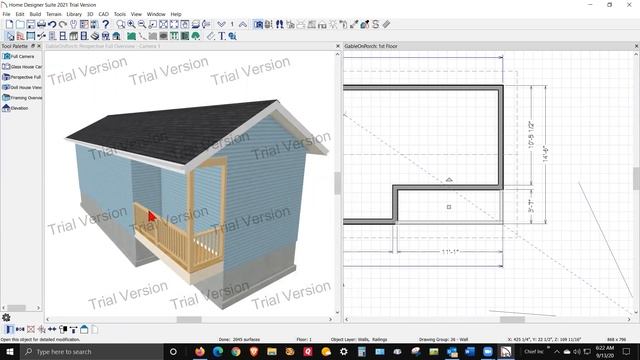Viewport: 640px width, 360px height.
Task: Select Perspective Full Overview in palette
Action: [x=22, y=77]
